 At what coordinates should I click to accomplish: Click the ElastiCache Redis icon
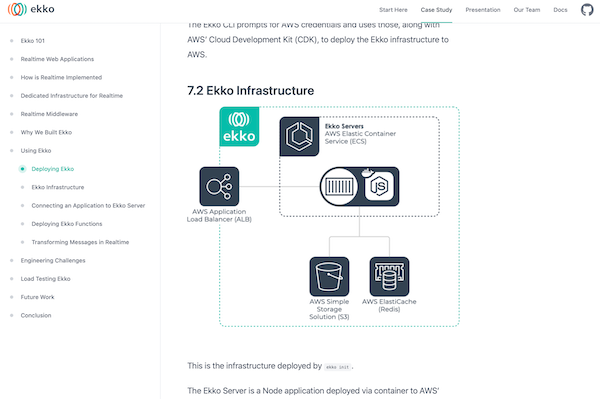(389, 276)
